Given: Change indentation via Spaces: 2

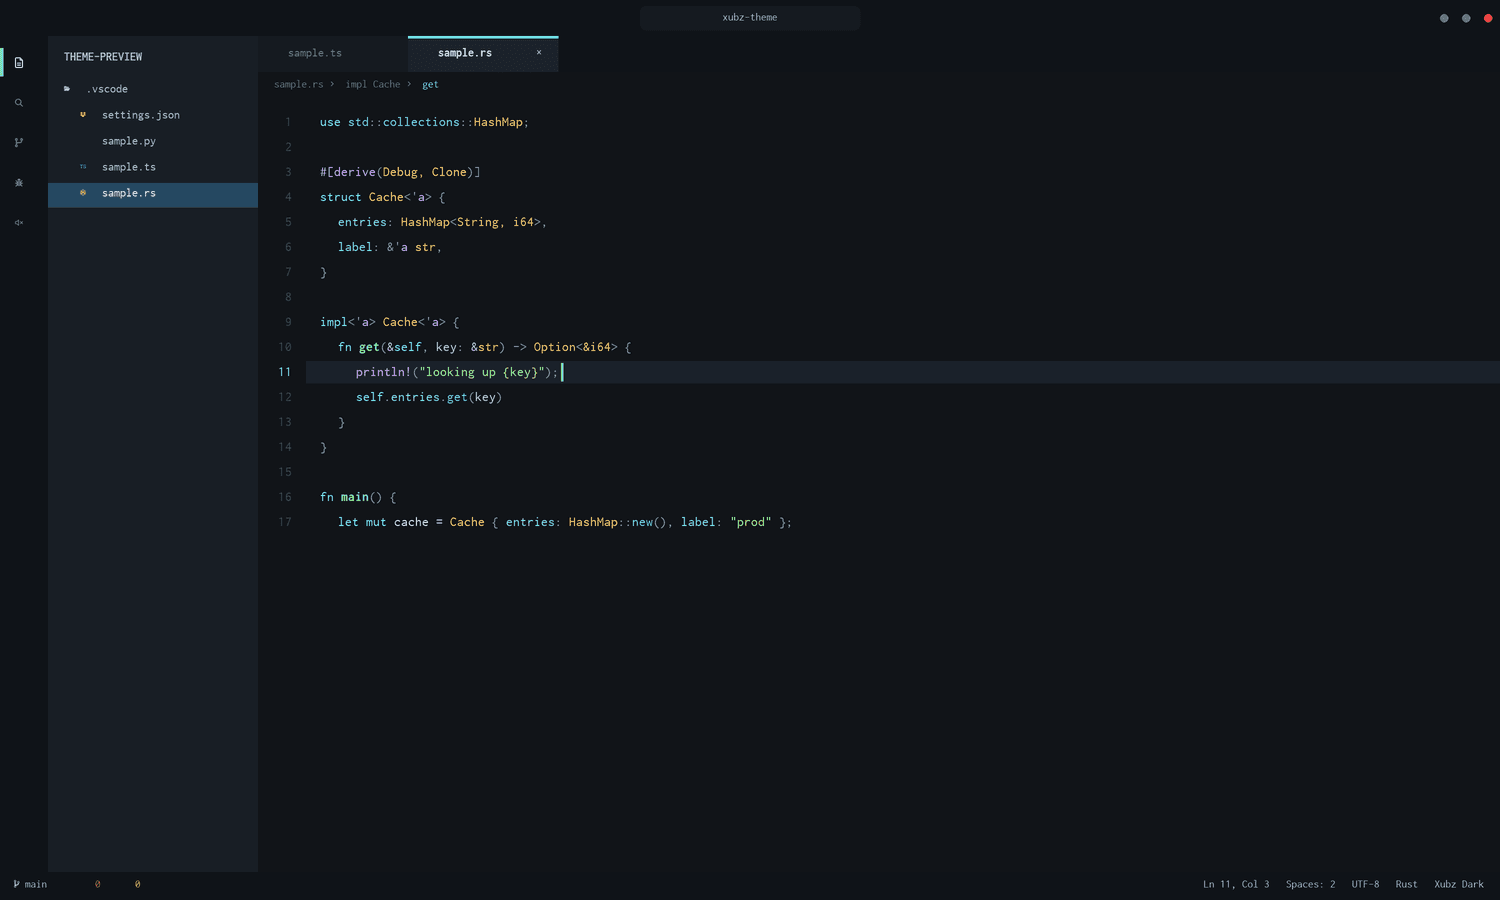Looking at the screenshot, I should [x=1310, y=884].
